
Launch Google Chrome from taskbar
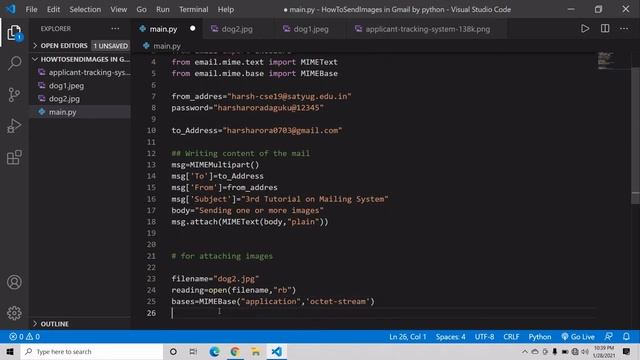click(235, 351)
